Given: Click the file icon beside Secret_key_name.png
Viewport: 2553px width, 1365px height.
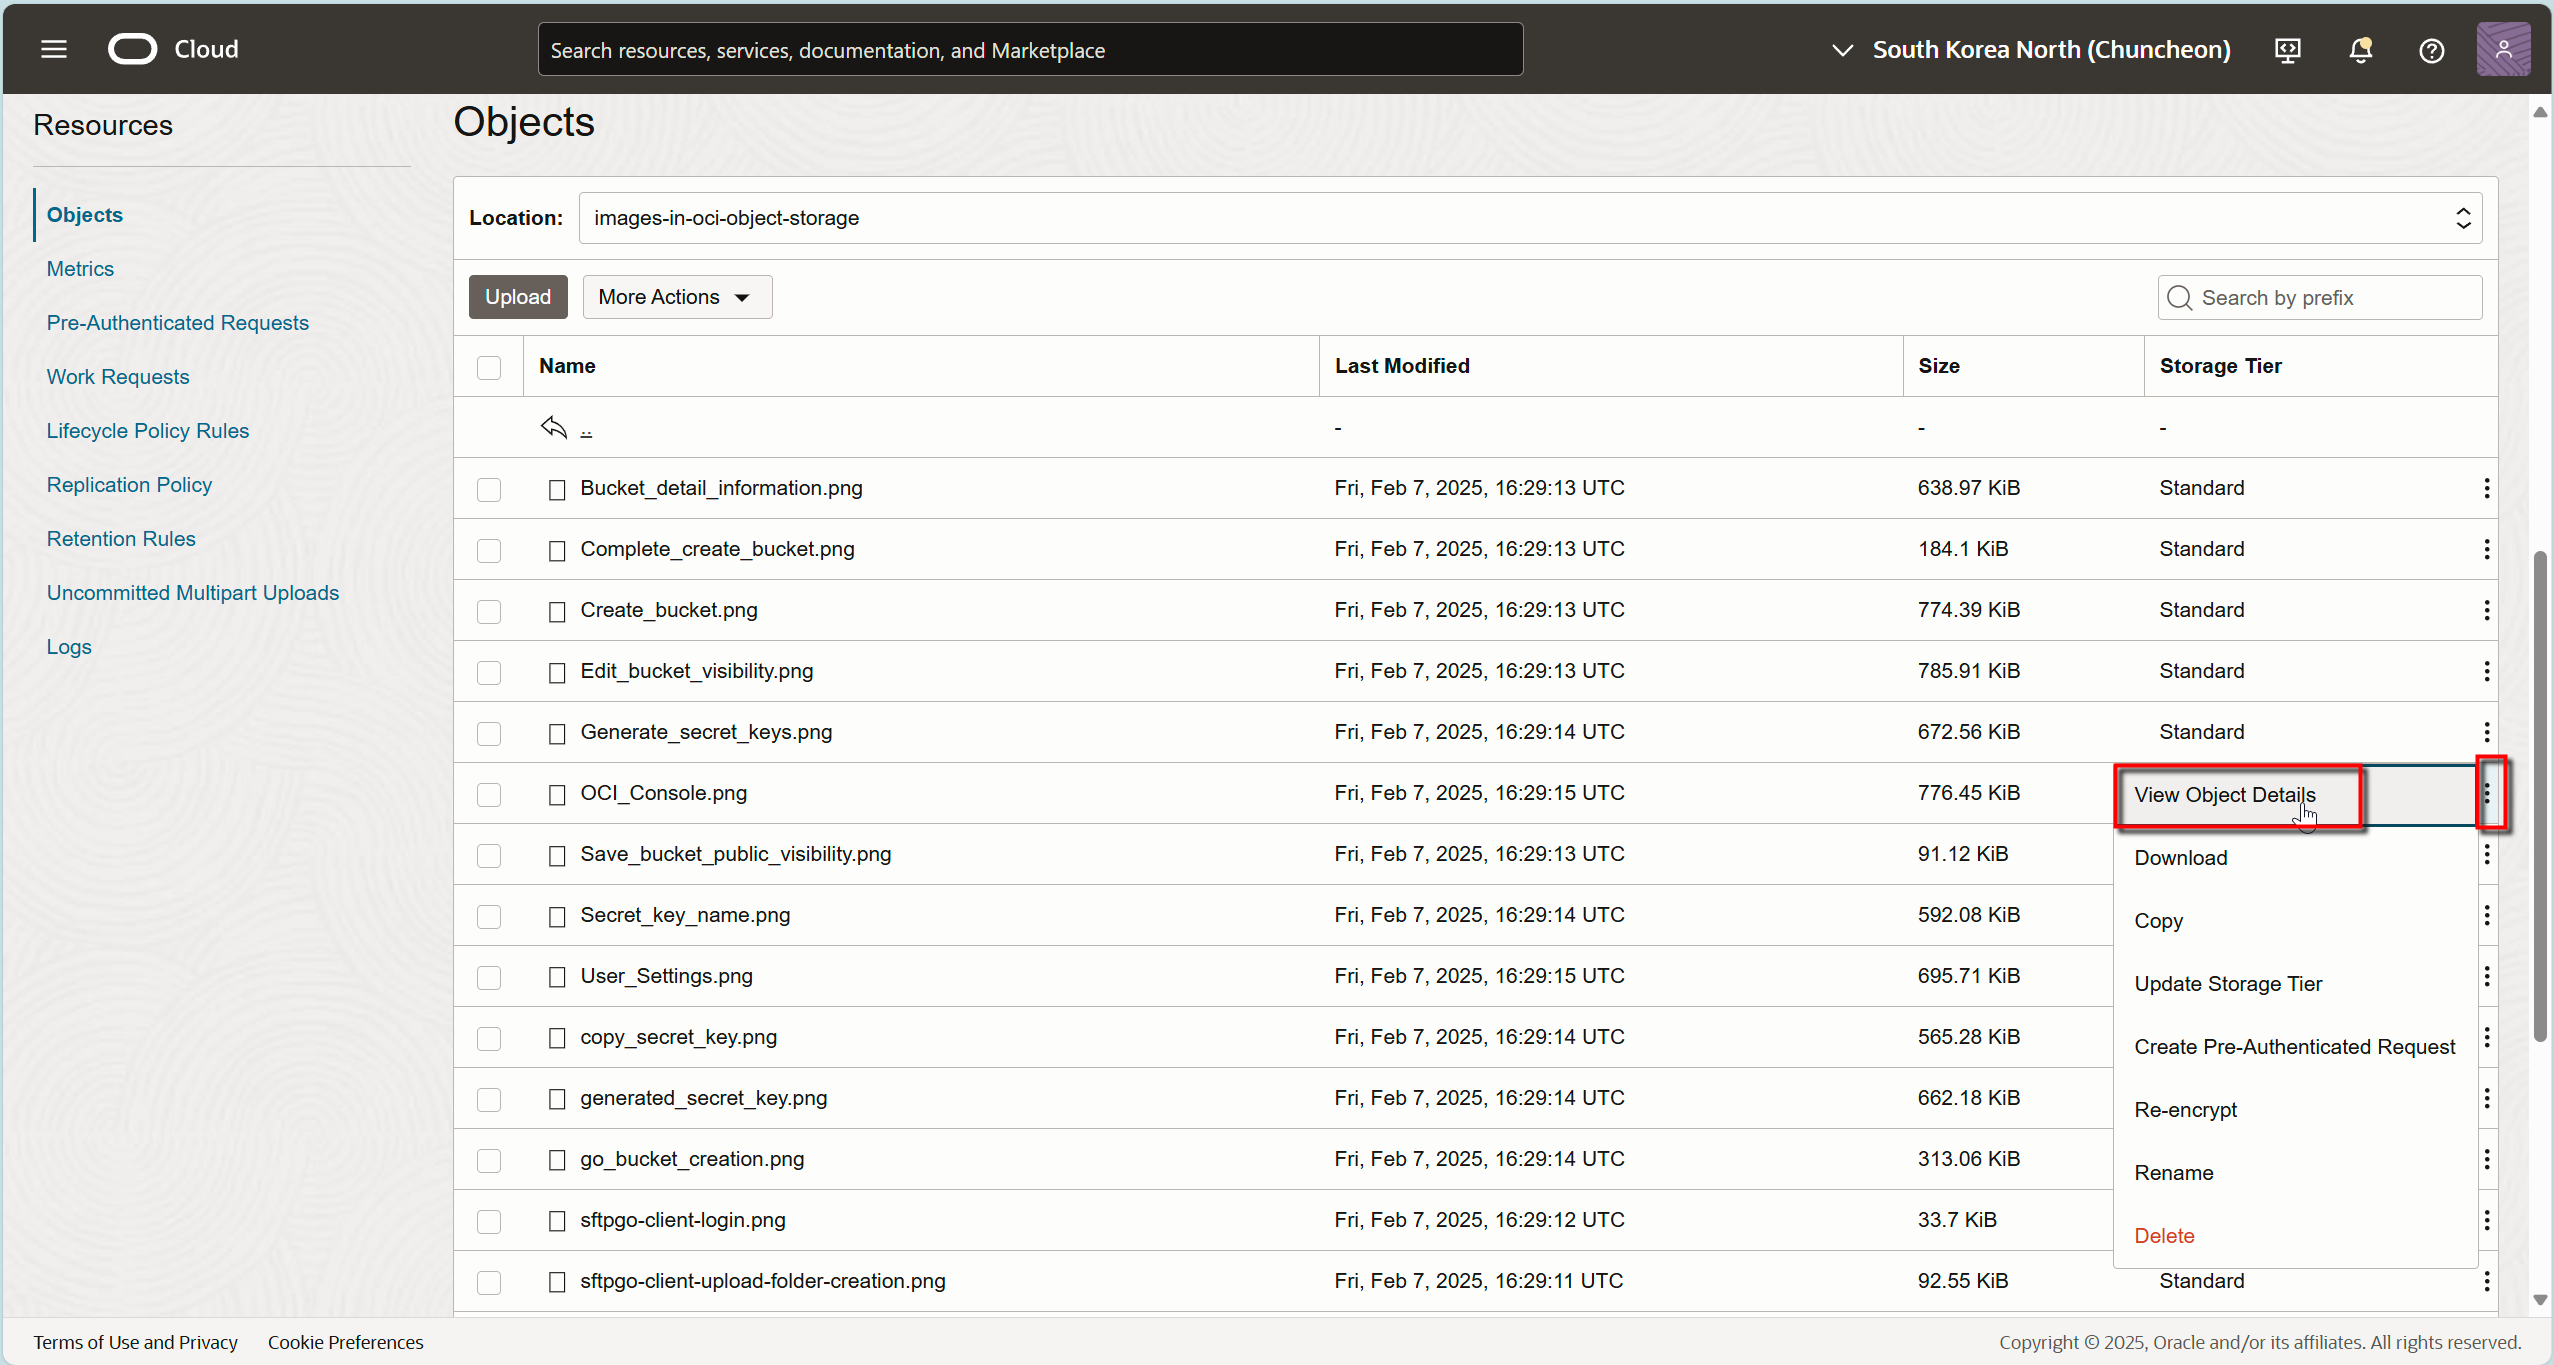Looking at the screenshot, I should click(x=557, y=916).
